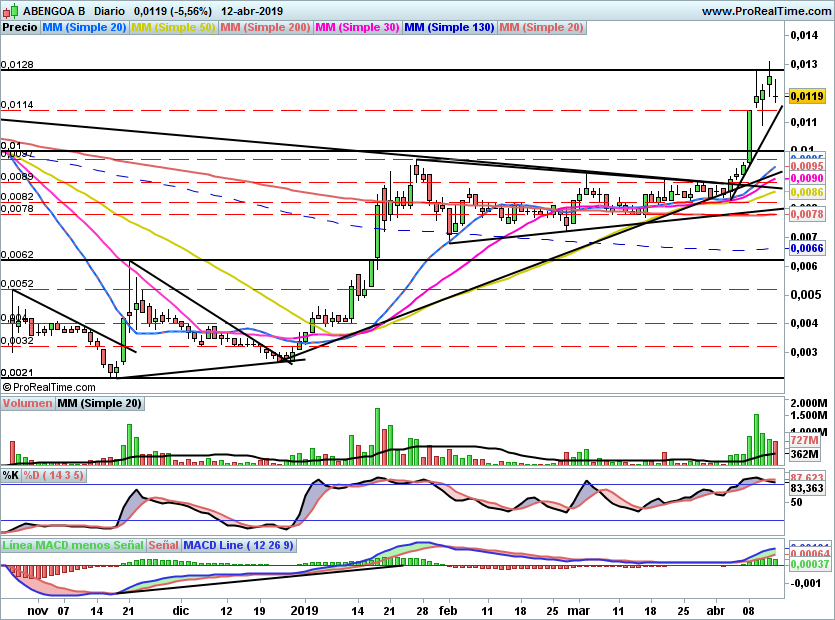Select the last red MM (Simple 20) label

(x=541, y=27)
